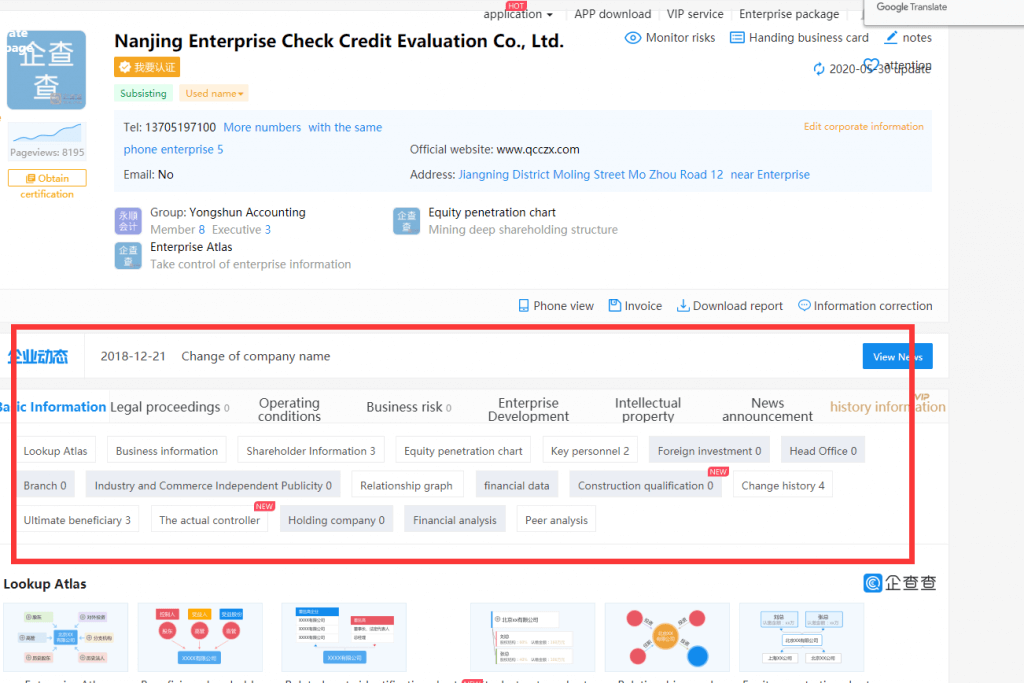Expand the Used name dropdown
1024x683 pixels.
point(214,94)
